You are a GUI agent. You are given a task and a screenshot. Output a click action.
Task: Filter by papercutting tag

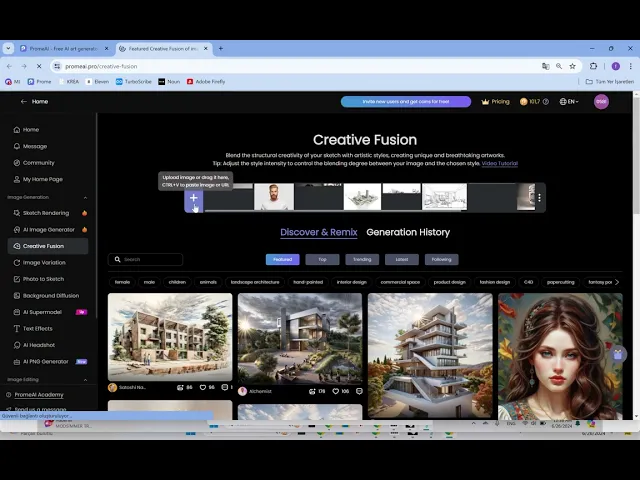point(560,282)
